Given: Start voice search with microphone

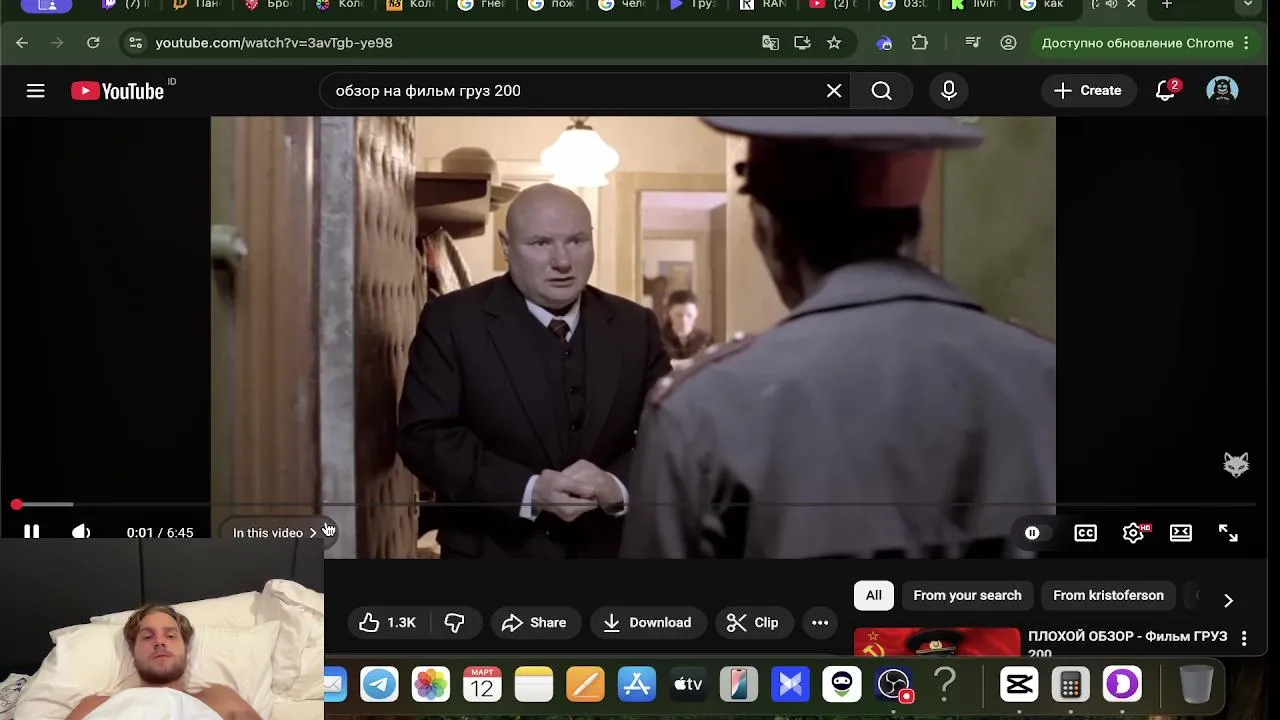Looking at the screenshot, I should point(949,91).
